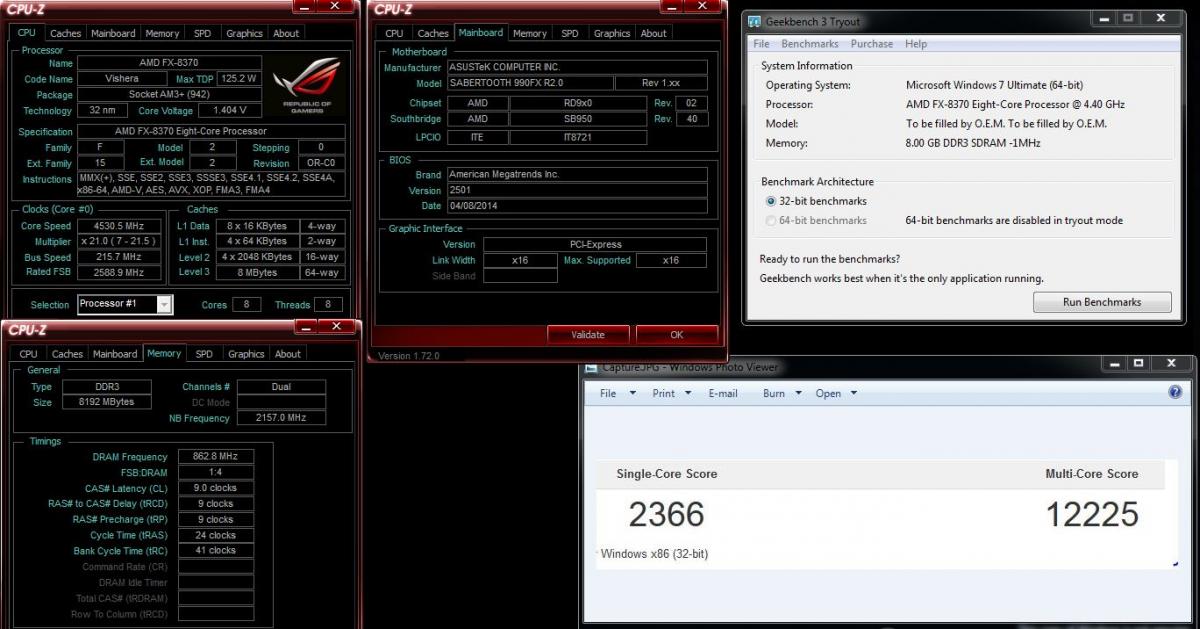1200x629 pixels.
Task: Click the Cycle Time value 24 clocks
Action: [x=216, y=535]
